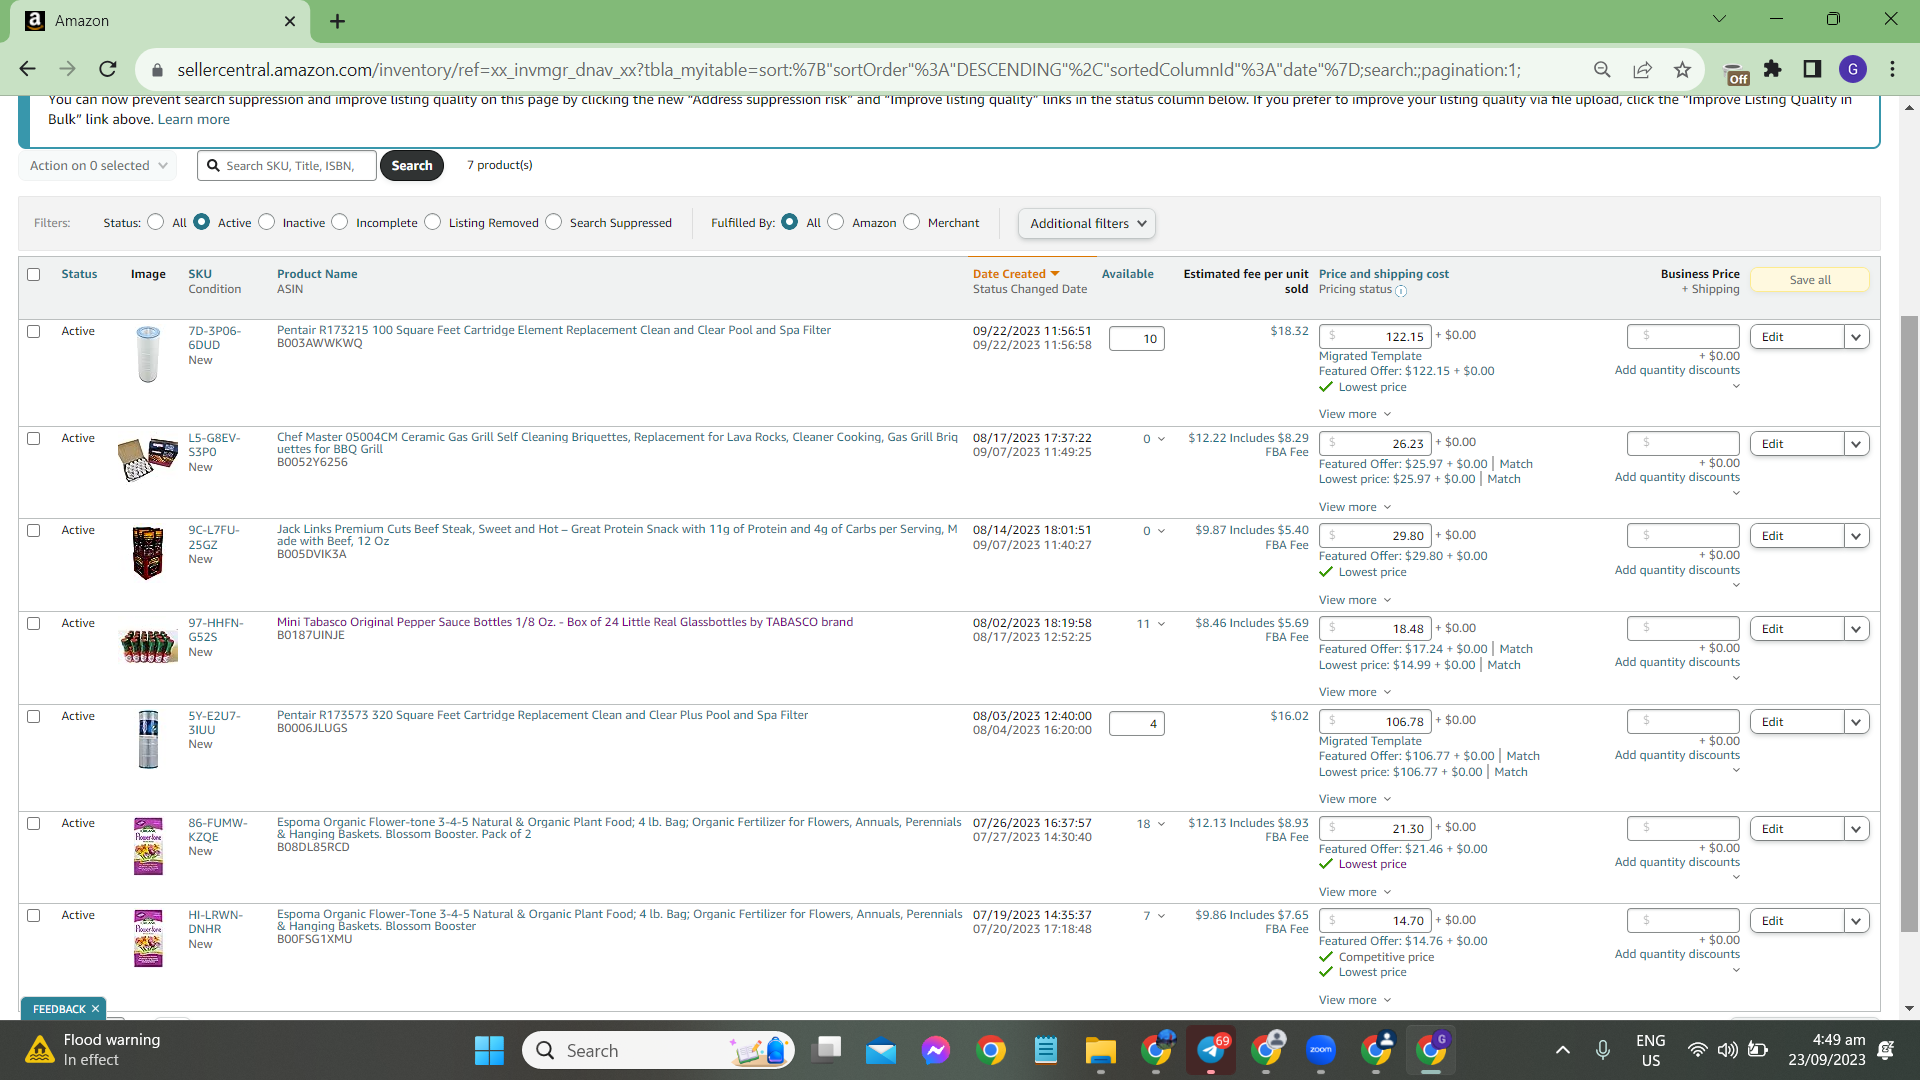This screenshot has height=1080, width=1920.
Task: Click the available quantity field showing 10
Action: coord(1137,339)
